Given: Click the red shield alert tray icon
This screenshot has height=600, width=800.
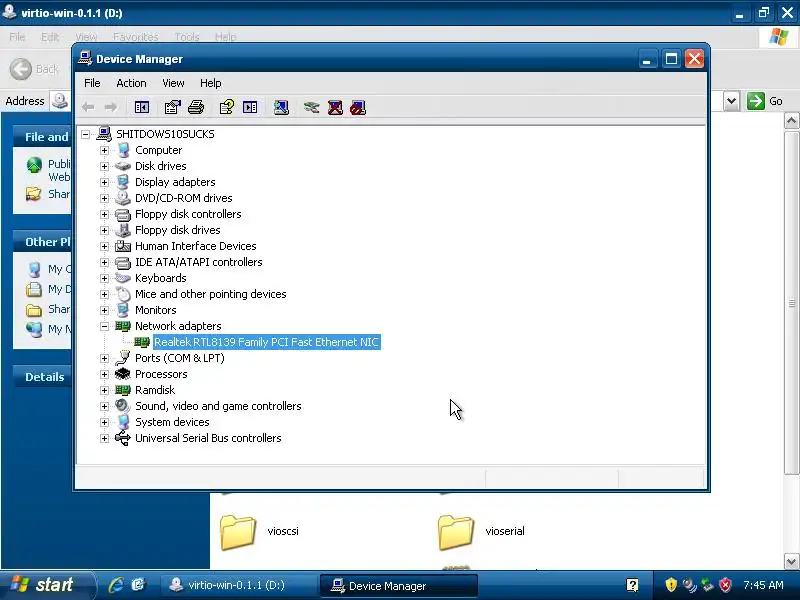Looking at the screenshot, I should 725,585.
